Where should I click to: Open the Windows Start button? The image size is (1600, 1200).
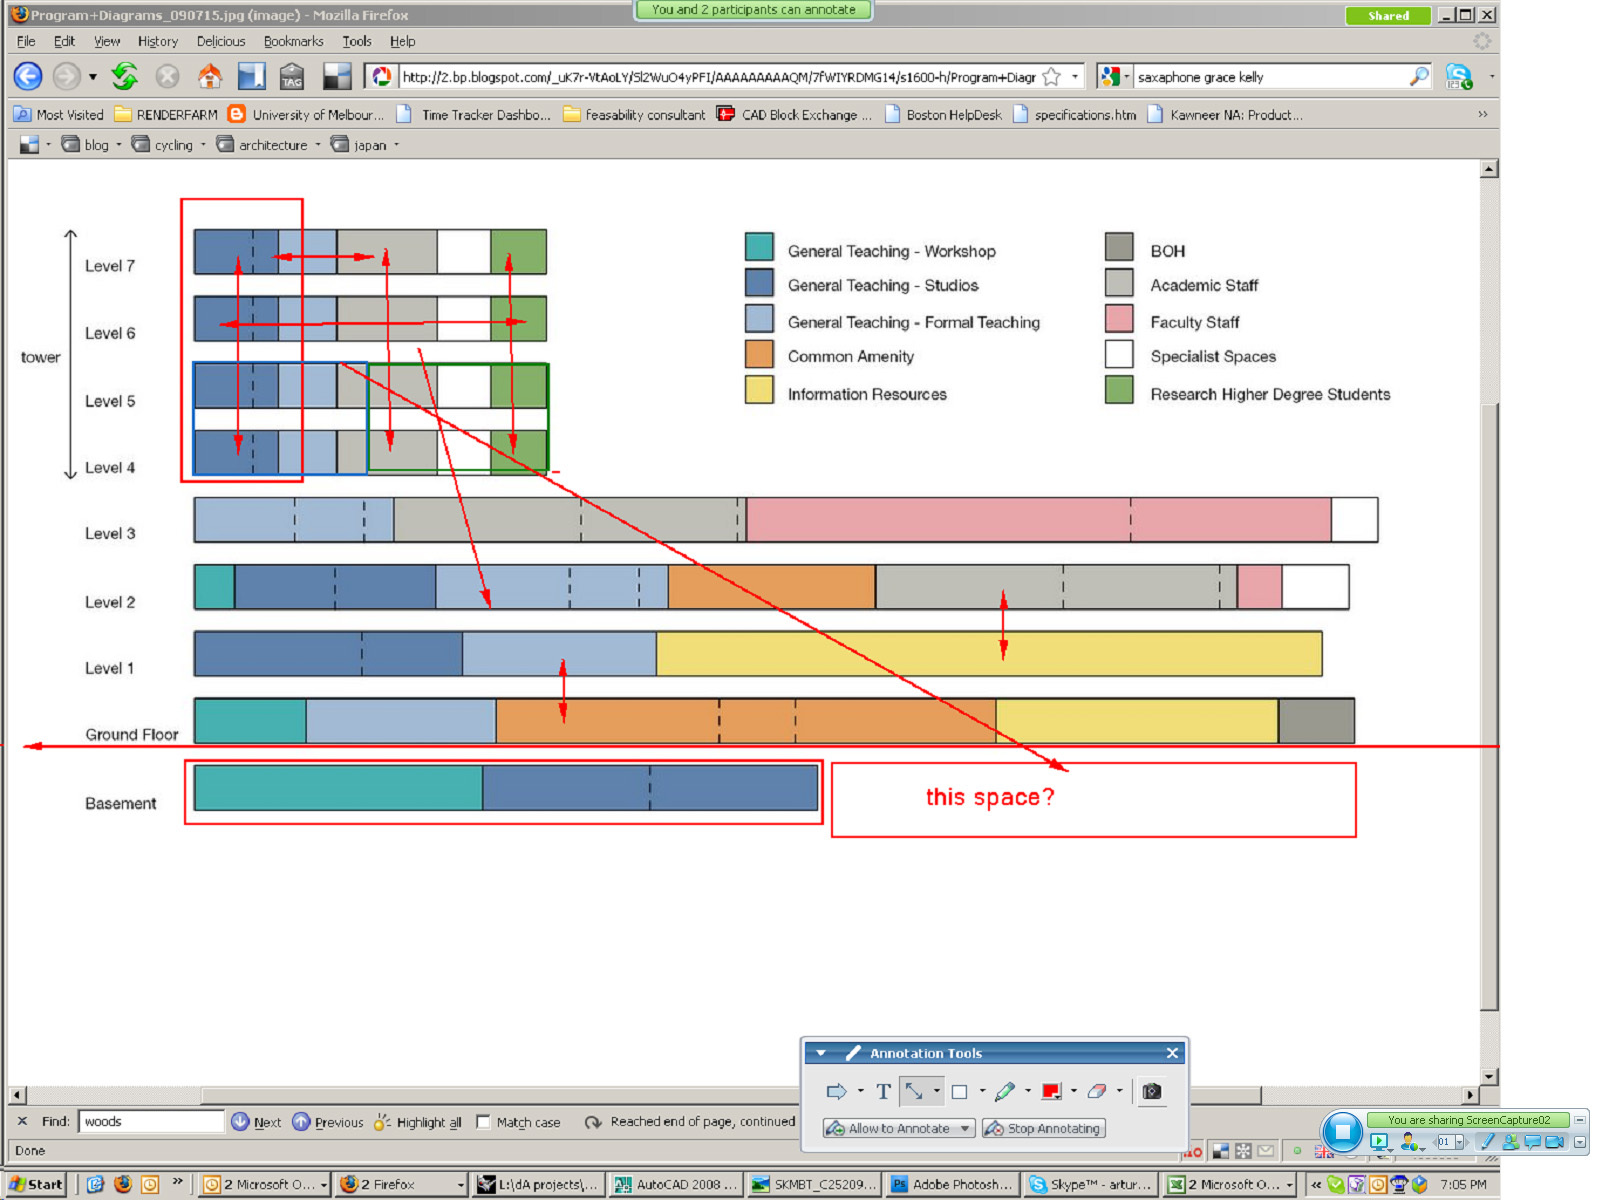36,1184
